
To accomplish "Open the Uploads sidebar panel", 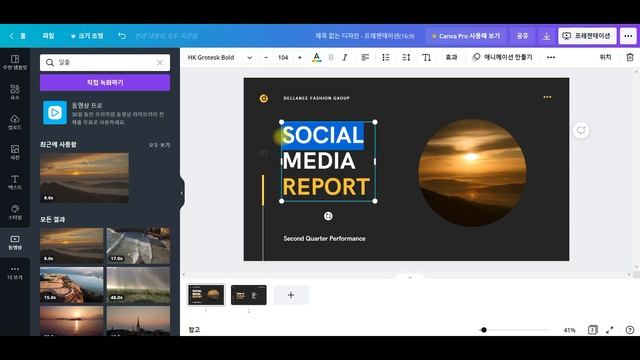I will coord(15,122).
